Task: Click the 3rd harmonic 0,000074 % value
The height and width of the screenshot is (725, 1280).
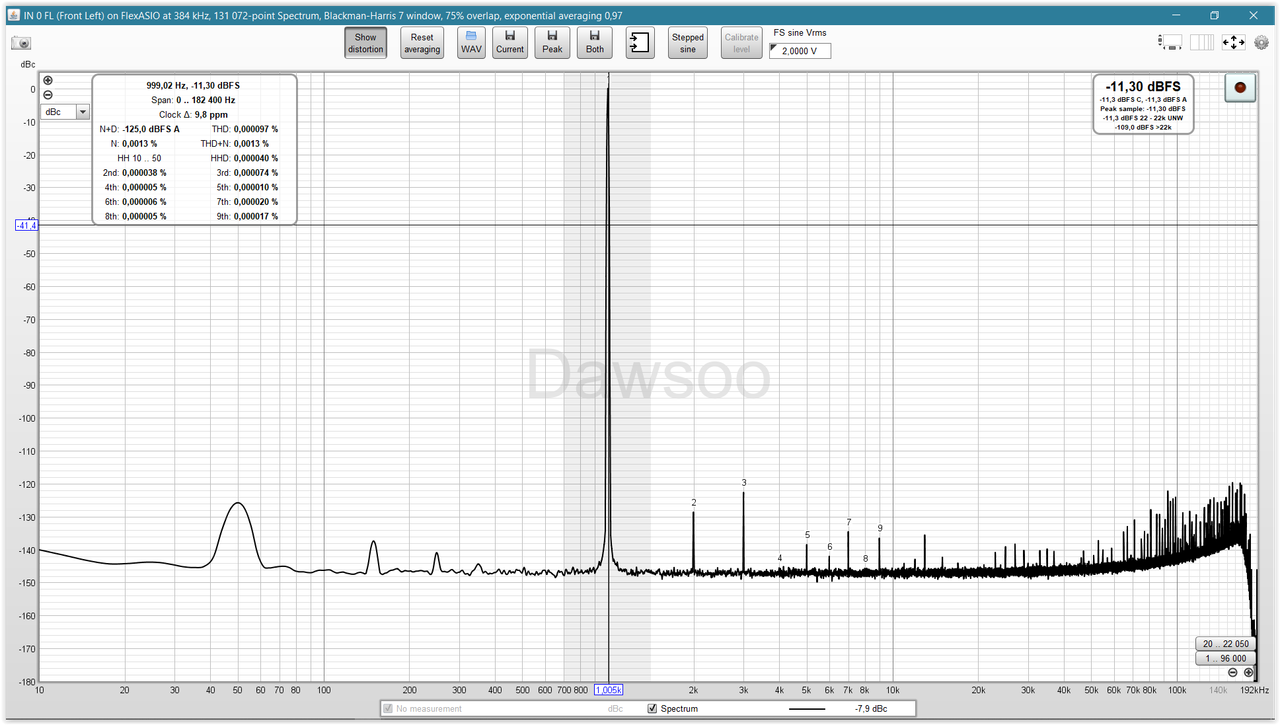Action: point(256,173)
